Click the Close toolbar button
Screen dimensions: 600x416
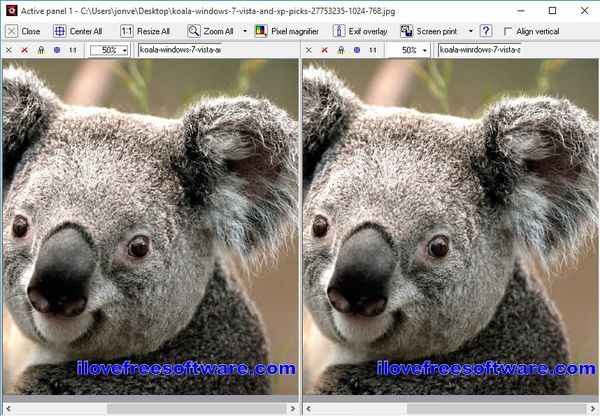point(24,31)
